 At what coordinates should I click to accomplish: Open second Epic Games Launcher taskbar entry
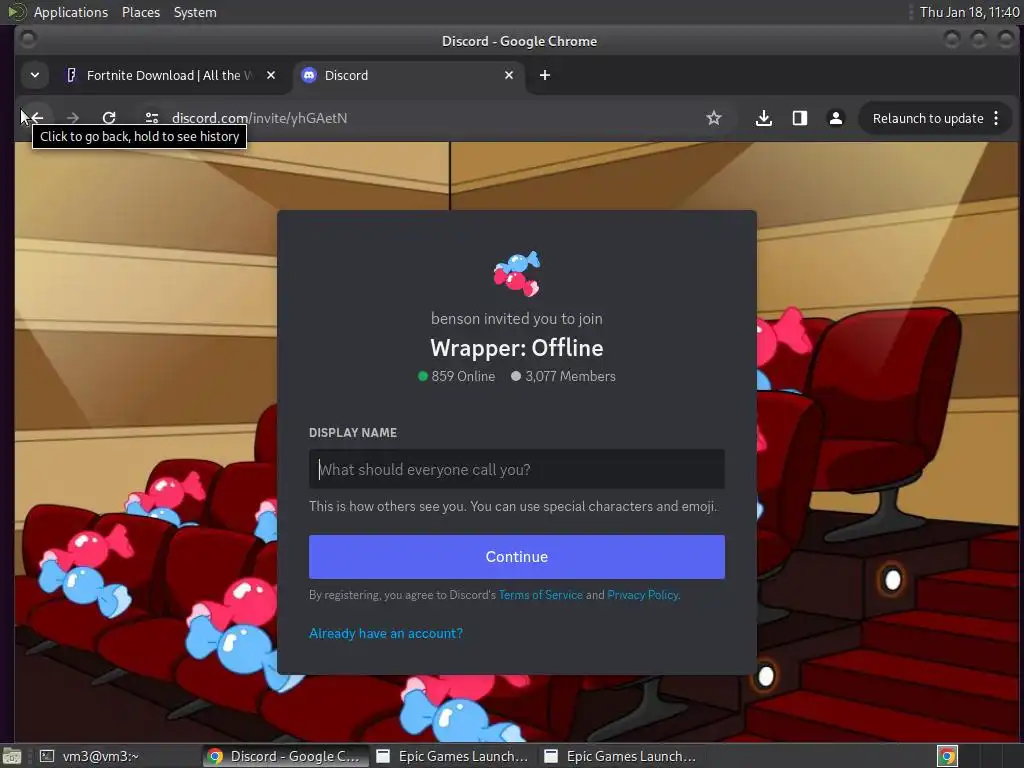pos(620,756)
